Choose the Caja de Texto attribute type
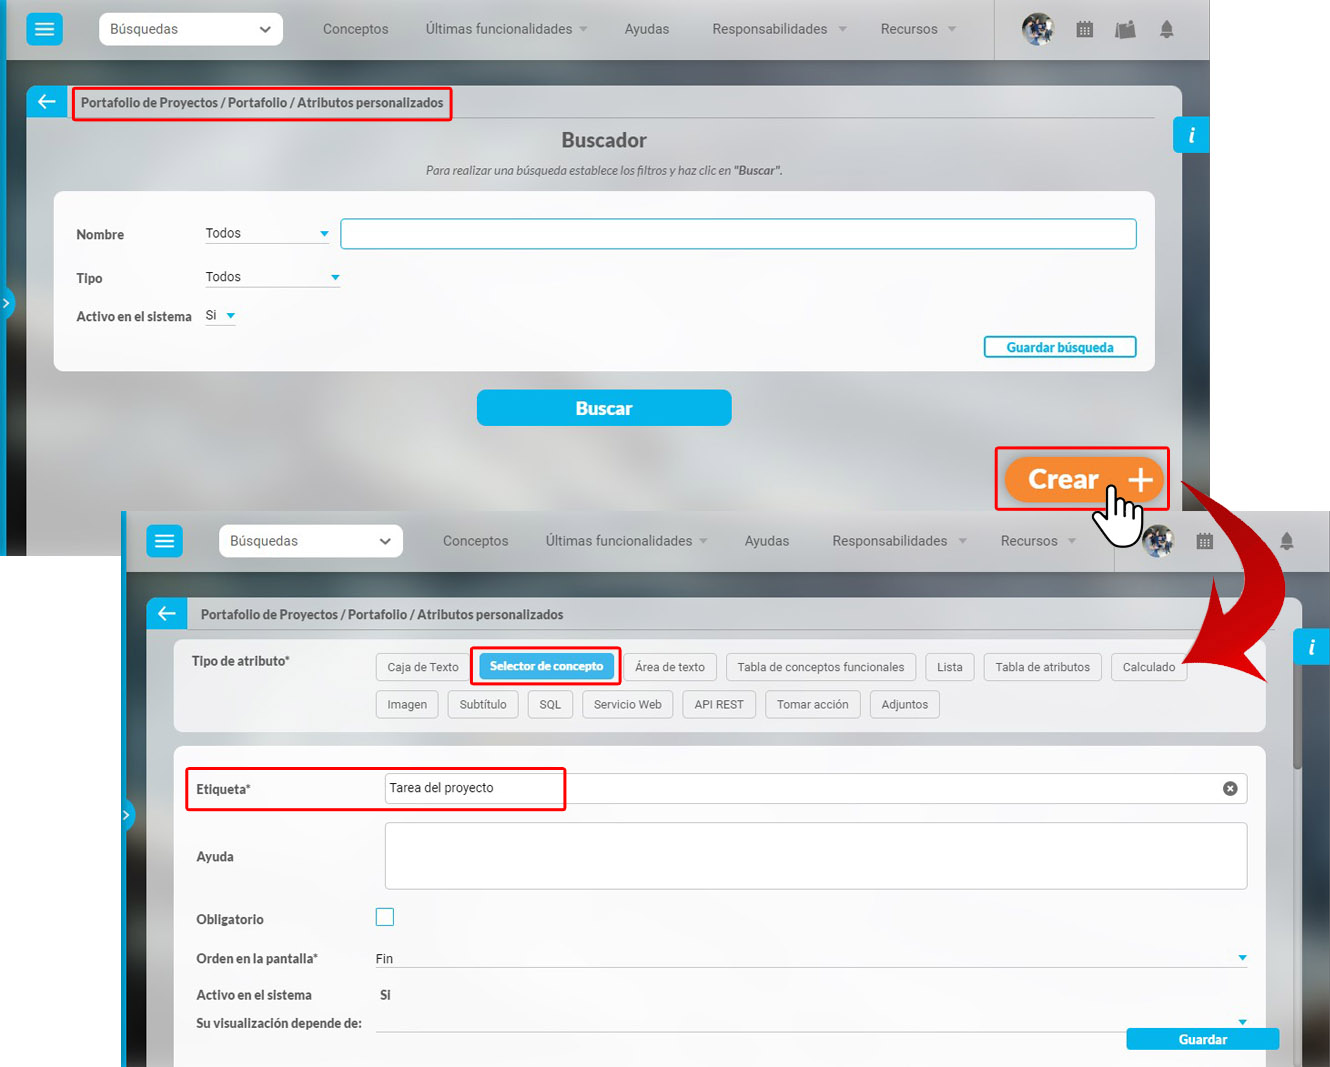The height and width of the screenshot is (1067, 1330). point(423,667)
